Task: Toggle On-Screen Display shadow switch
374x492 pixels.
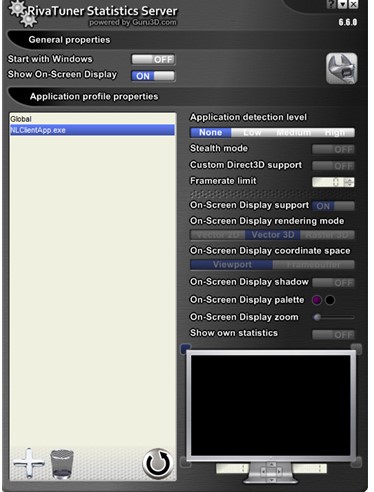Action: 333,283
